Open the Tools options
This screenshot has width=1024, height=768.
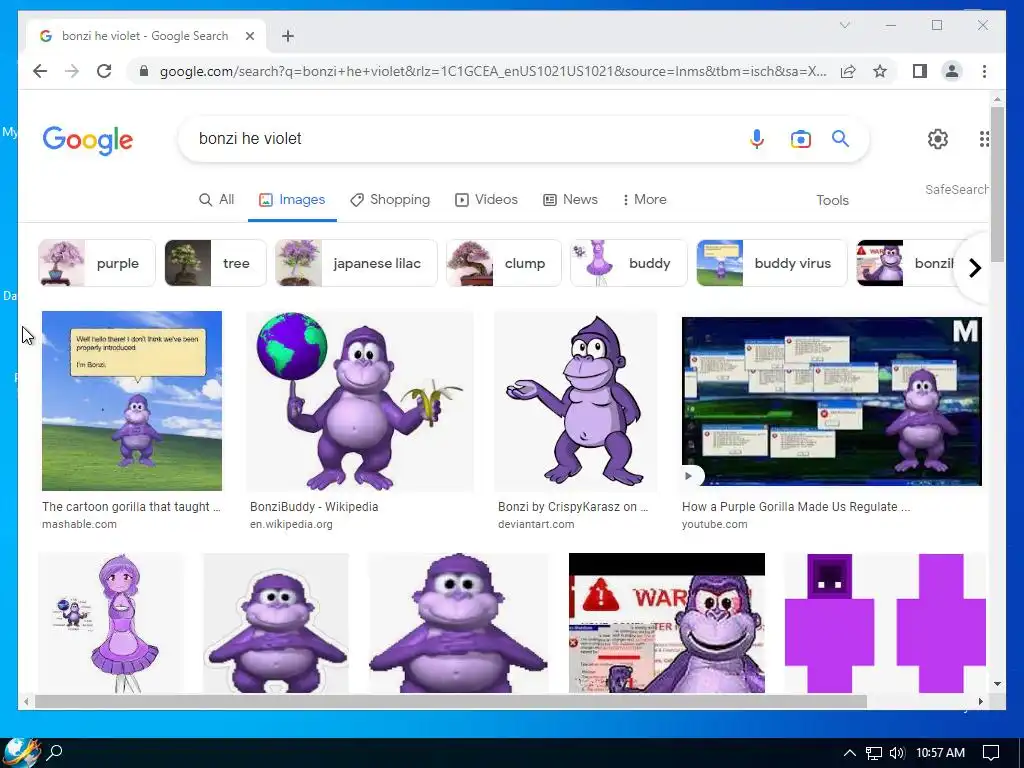(832, 200)
